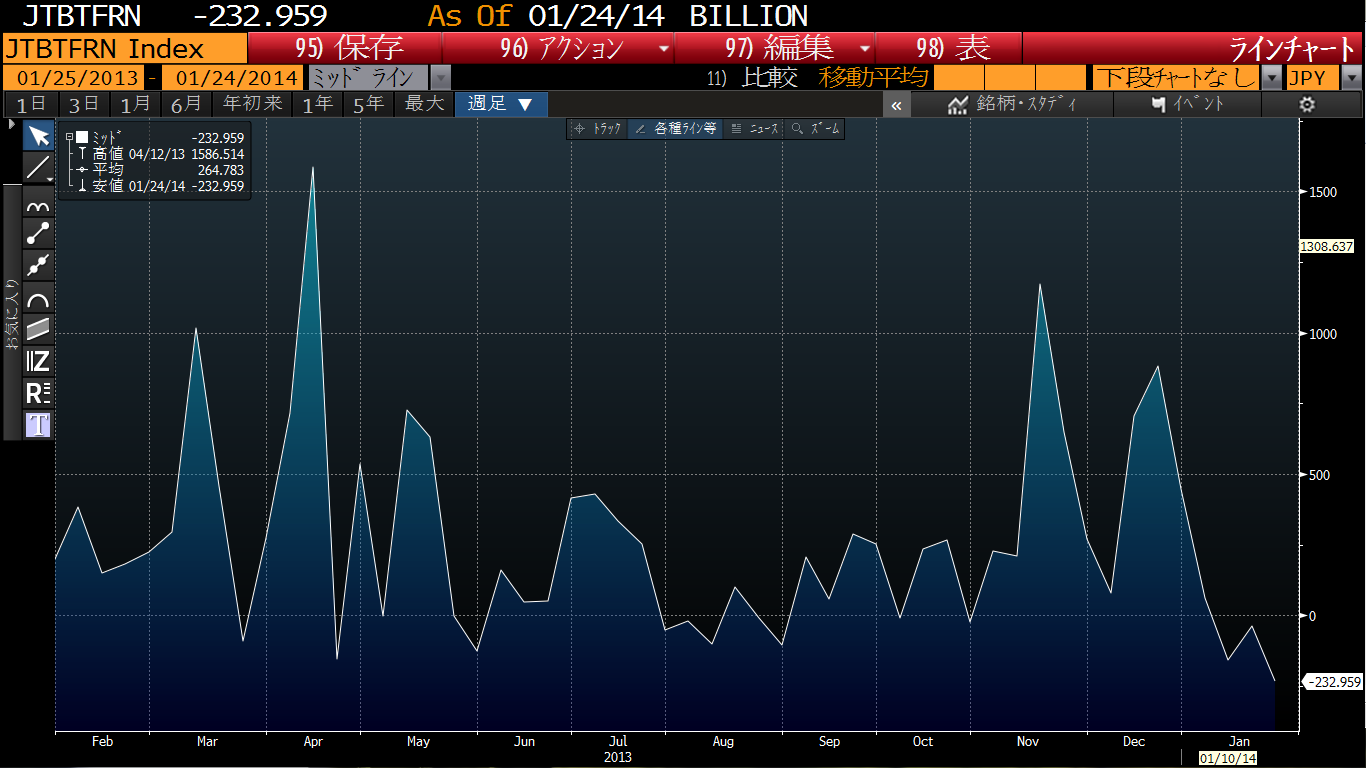Image resolution: width=1366 pixels, height=768 pixels.
Task: Open chart settings gear icon
Action: coord(1306,104)
